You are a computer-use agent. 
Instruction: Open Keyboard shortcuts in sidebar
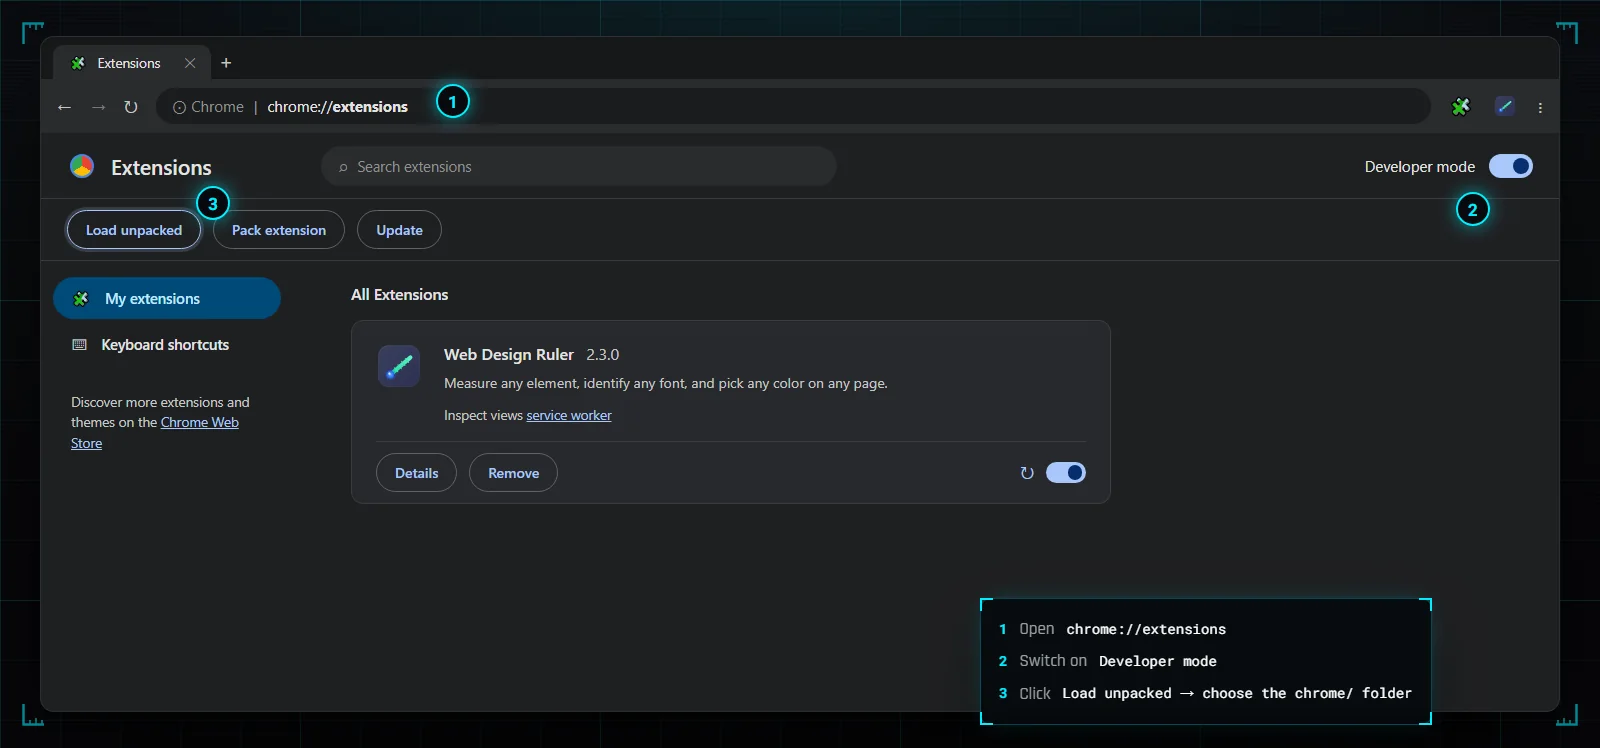pyautogui.click(x=165, y=345)
